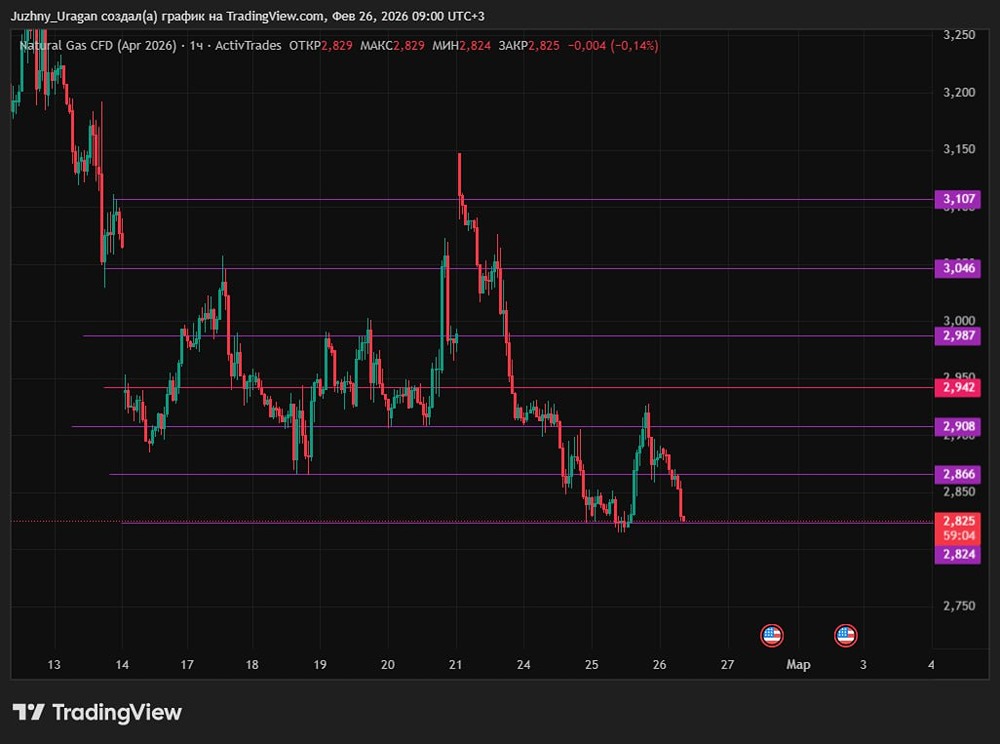Click date 24 on the time axis
This screenshot has width=1000, height=744.
[524, 664]
